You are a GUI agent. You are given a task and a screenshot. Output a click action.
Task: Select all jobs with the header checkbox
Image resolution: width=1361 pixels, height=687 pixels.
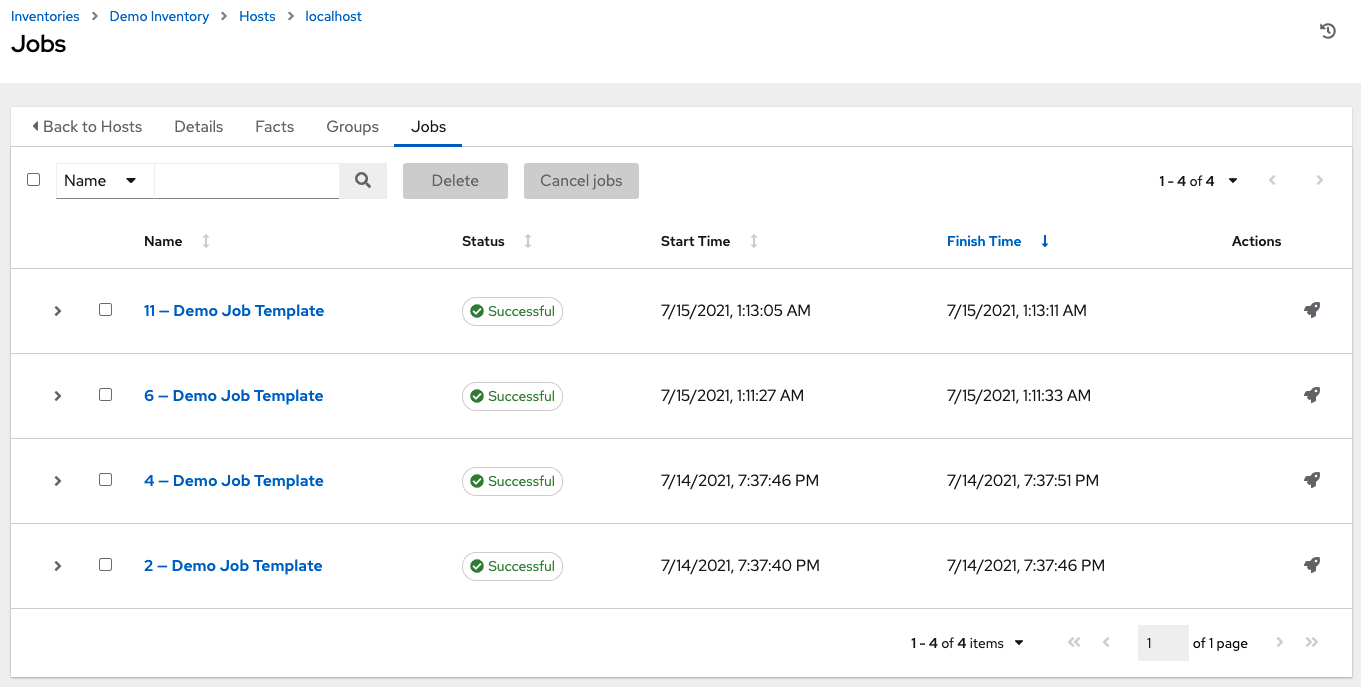(33, 179)
